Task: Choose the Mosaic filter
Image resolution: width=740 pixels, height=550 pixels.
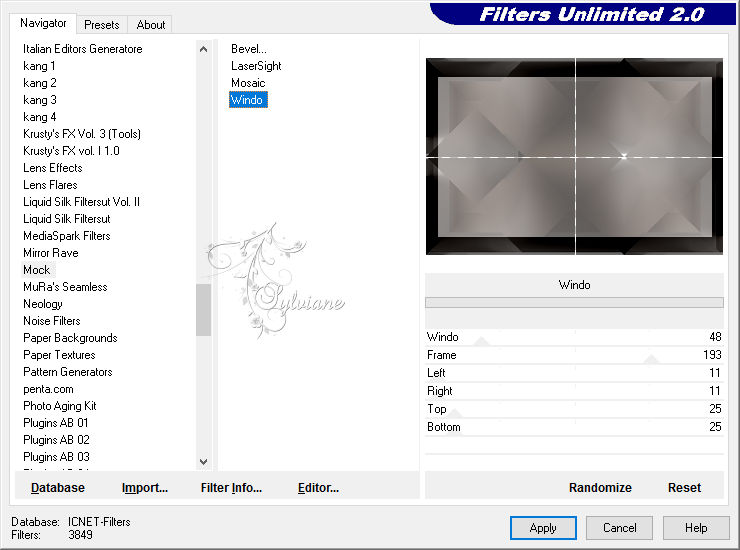Action: [x=248, y=83]
